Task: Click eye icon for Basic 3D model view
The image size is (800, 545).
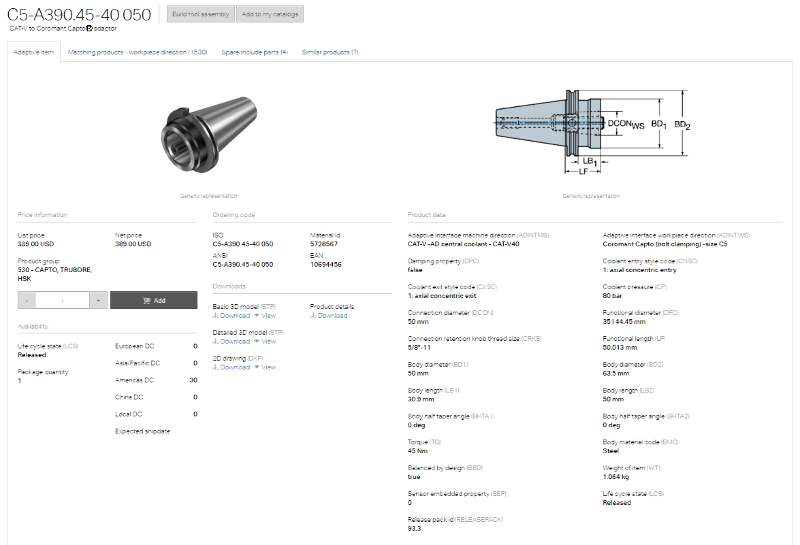Action: click(x=257, y=315)
